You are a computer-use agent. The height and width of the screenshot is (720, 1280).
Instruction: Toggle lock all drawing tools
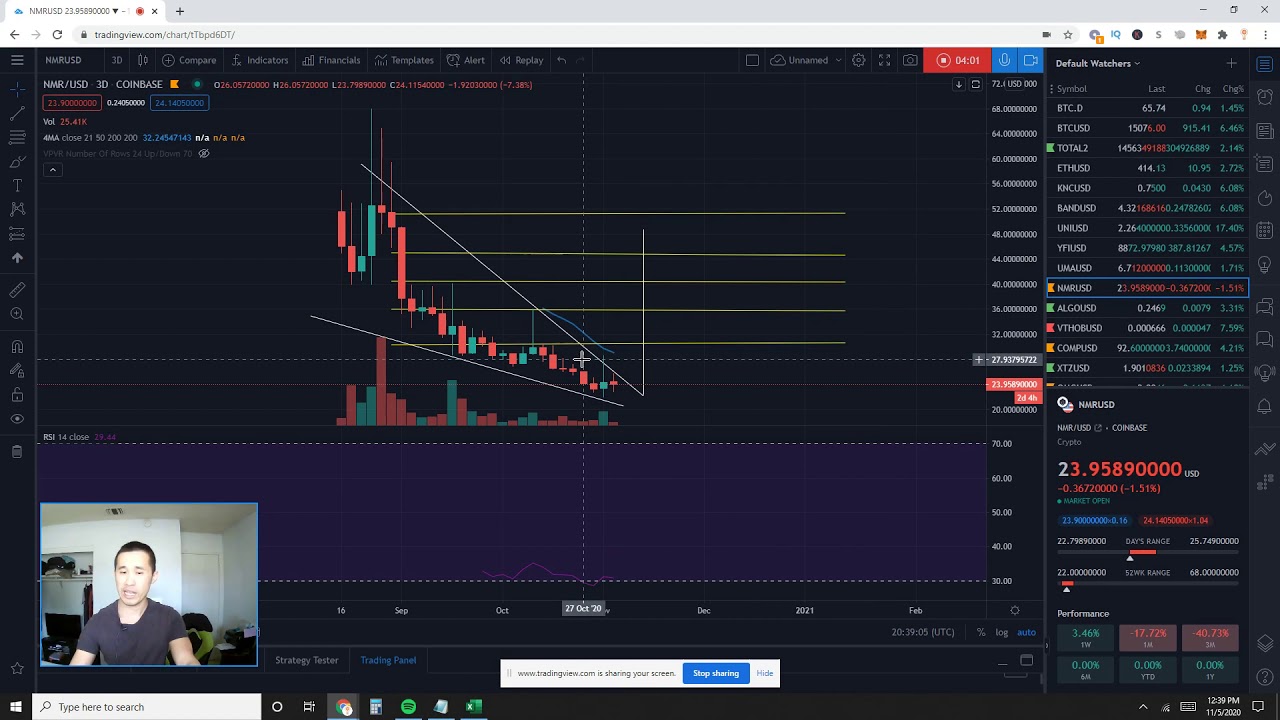17,395
